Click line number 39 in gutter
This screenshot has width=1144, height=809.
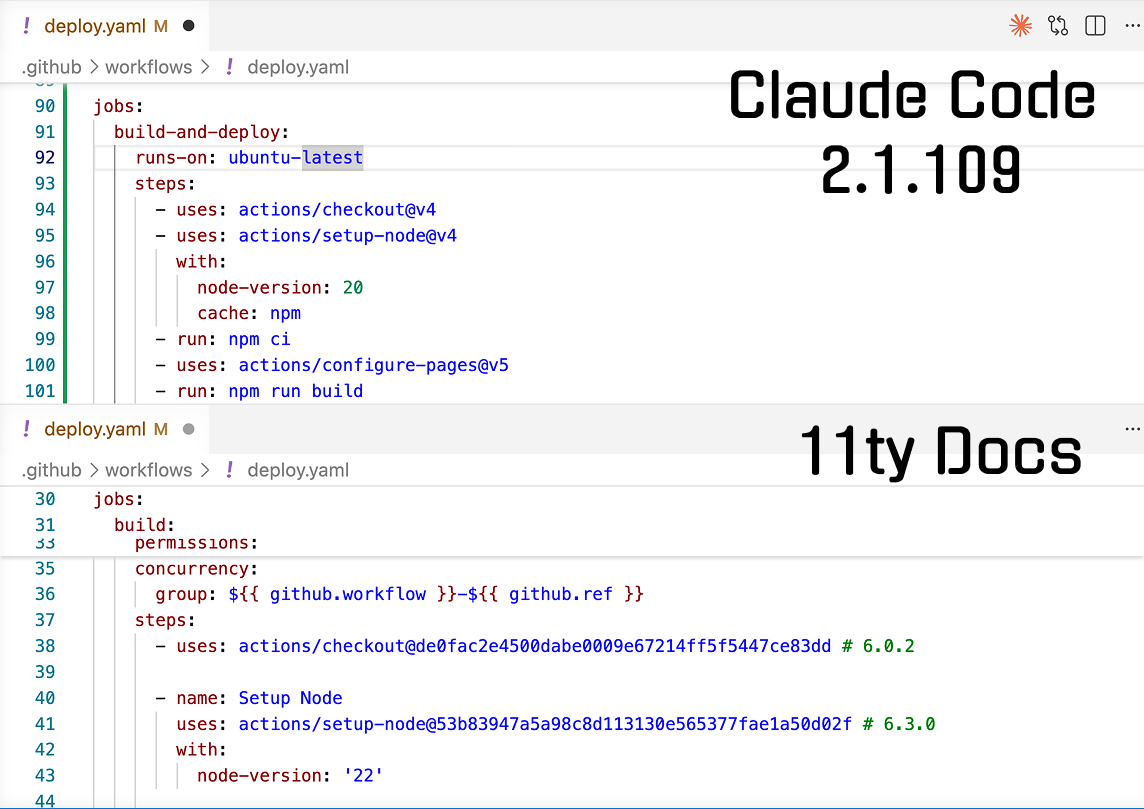point(45,672)
